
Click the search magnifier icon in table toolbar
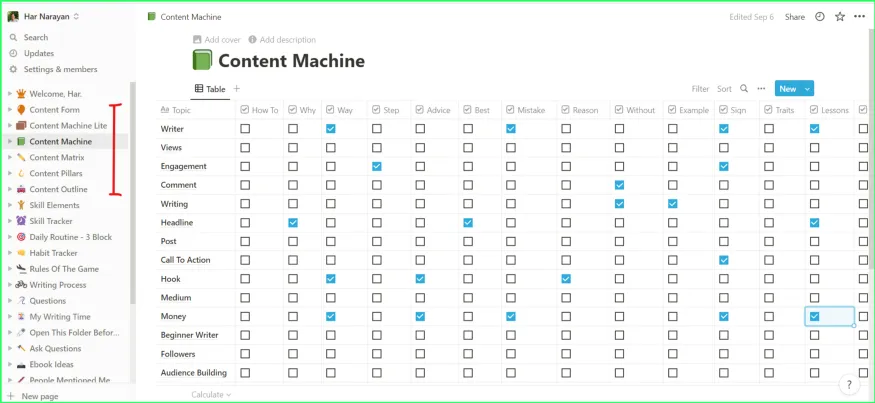click(744, 89)
